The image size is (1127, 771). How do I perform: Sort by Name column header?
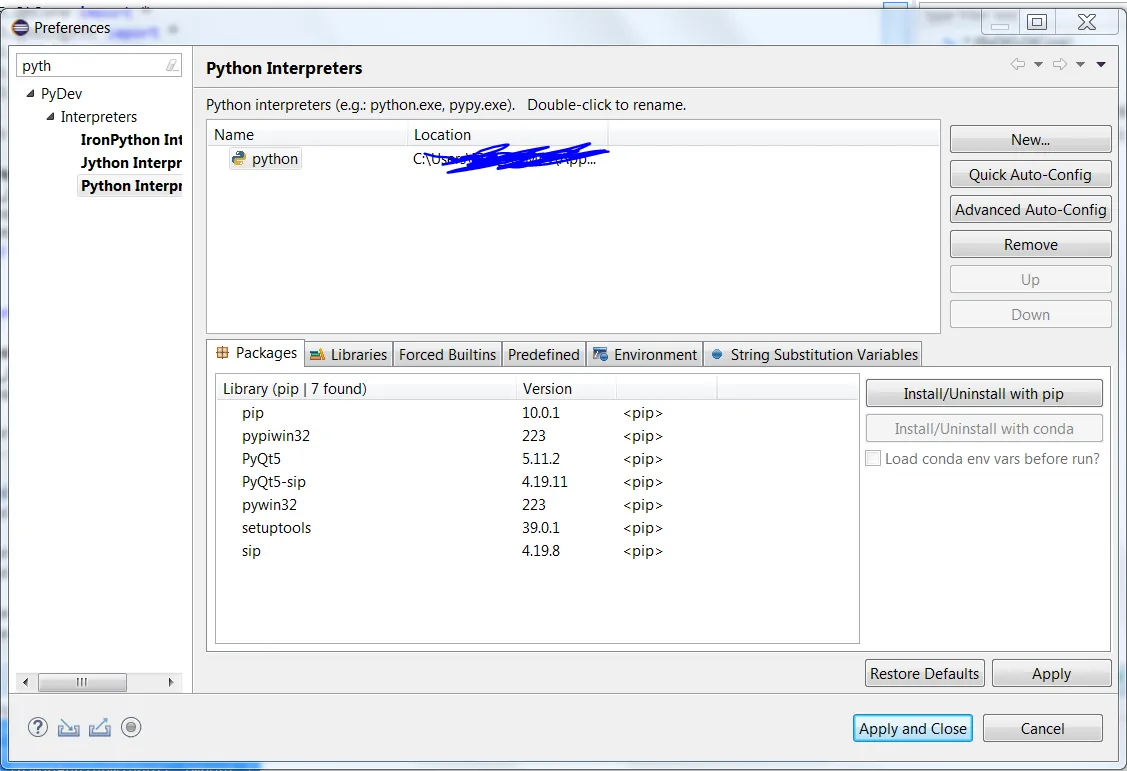click(x=308, y=134)
